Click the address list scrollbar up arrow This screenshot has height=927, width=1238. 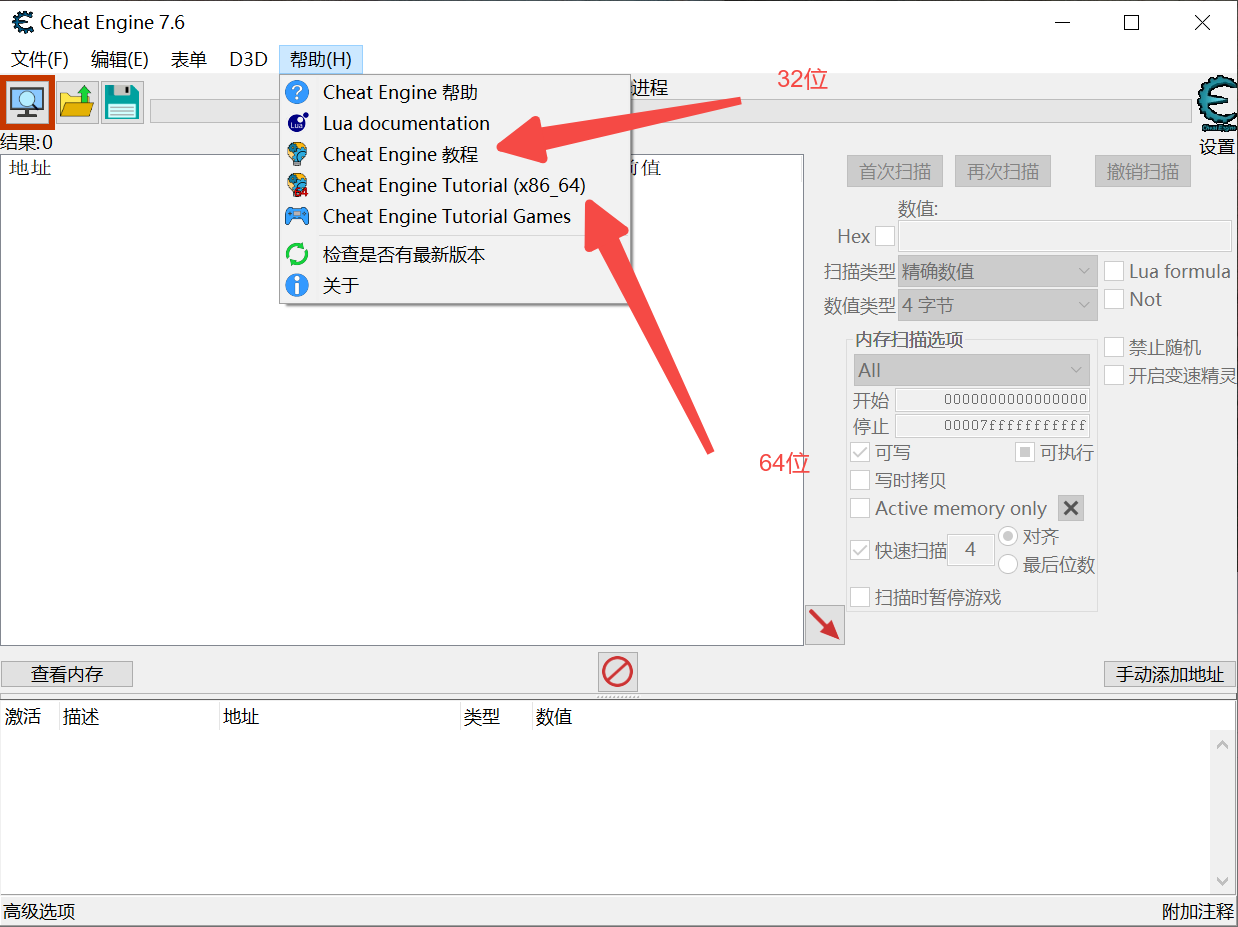[1222, 744]
